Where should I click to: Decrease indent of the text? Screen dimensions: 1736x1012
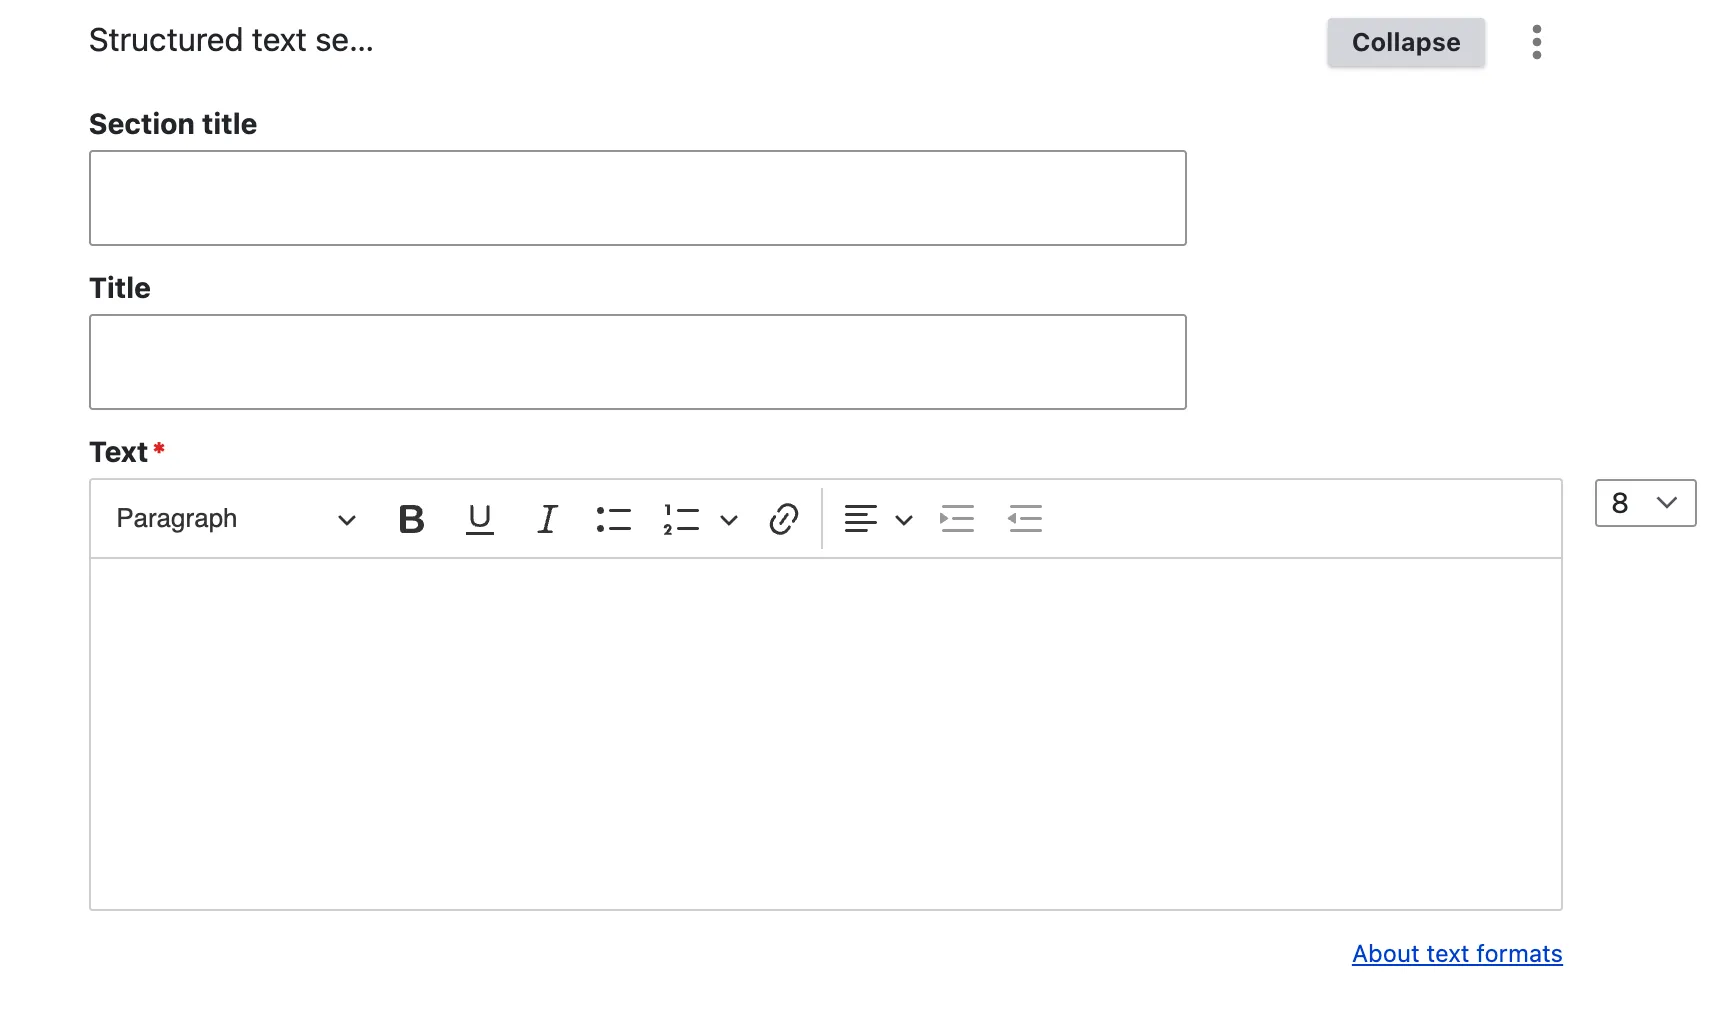coord(1025,519)
